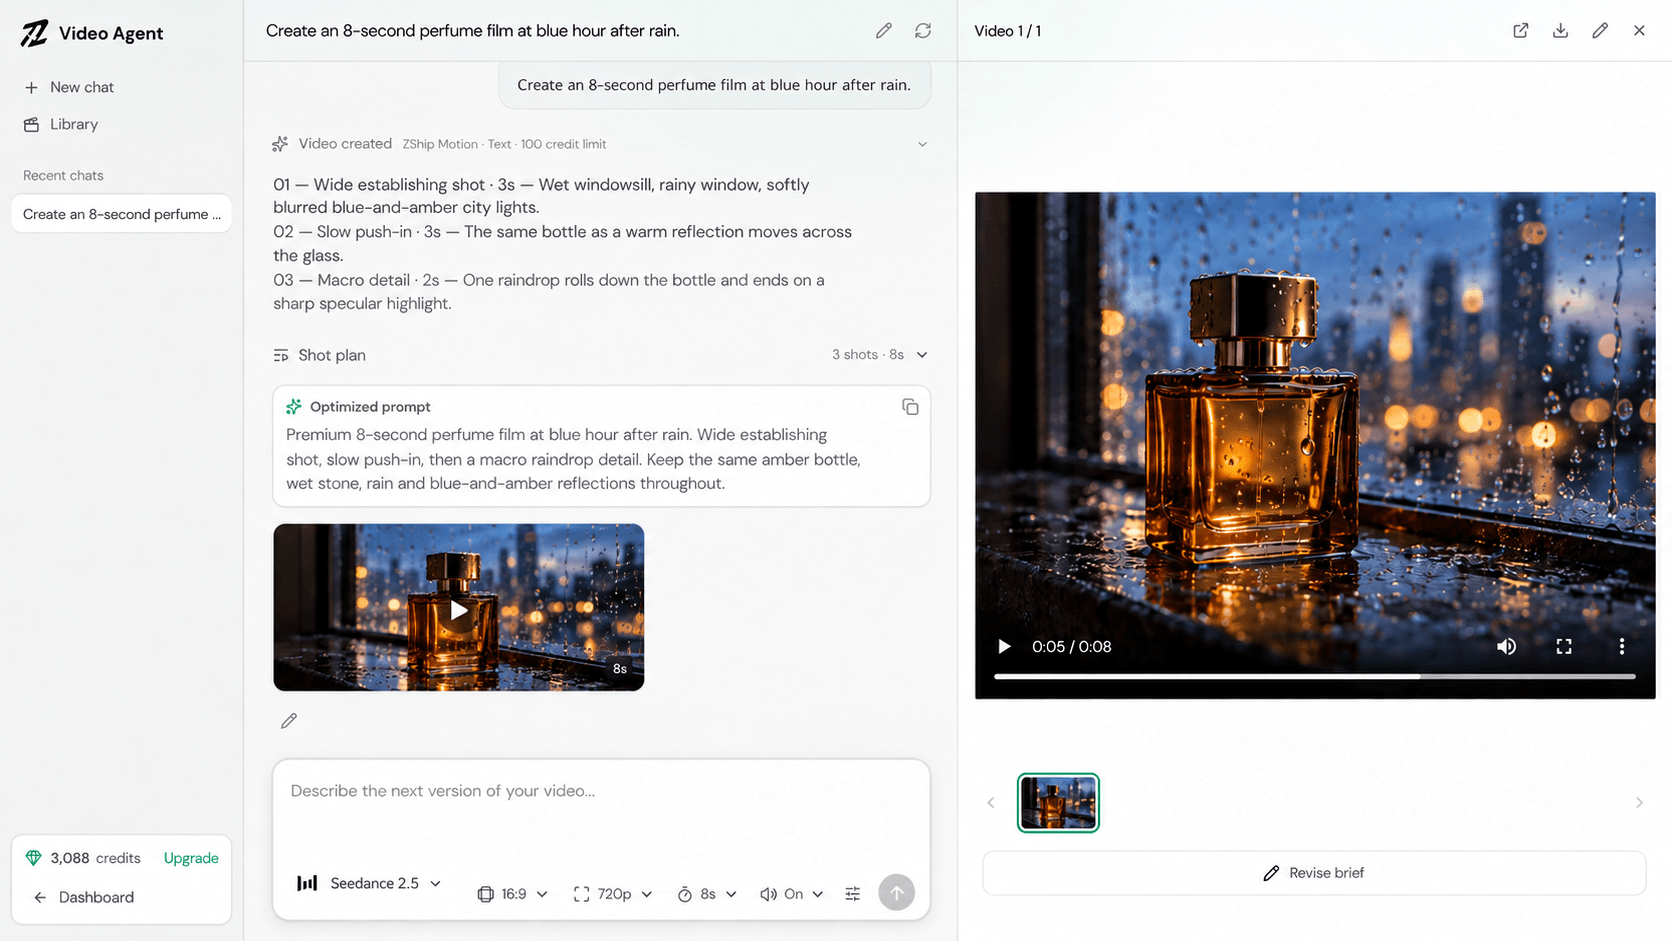Enter fullscreen video mode
Screen dimensions: 1672x941
point(1564,647)
